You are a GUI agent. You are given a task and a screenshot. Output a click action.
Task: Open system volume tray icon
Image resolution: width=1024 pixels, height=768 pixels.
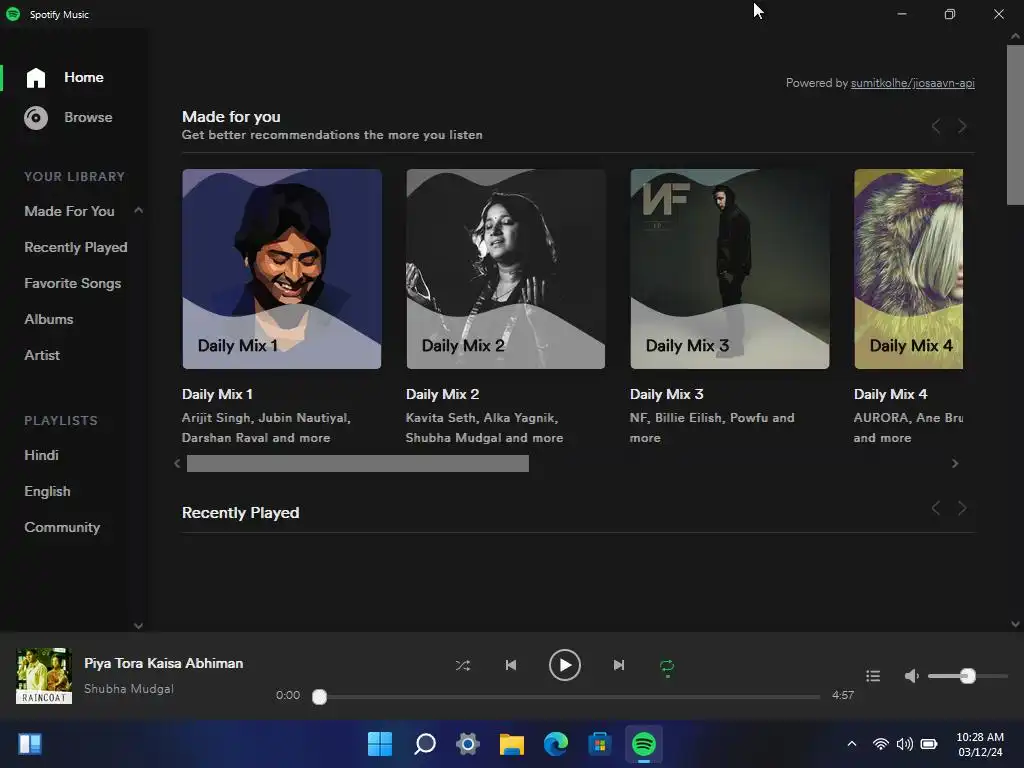coord(904,744)
